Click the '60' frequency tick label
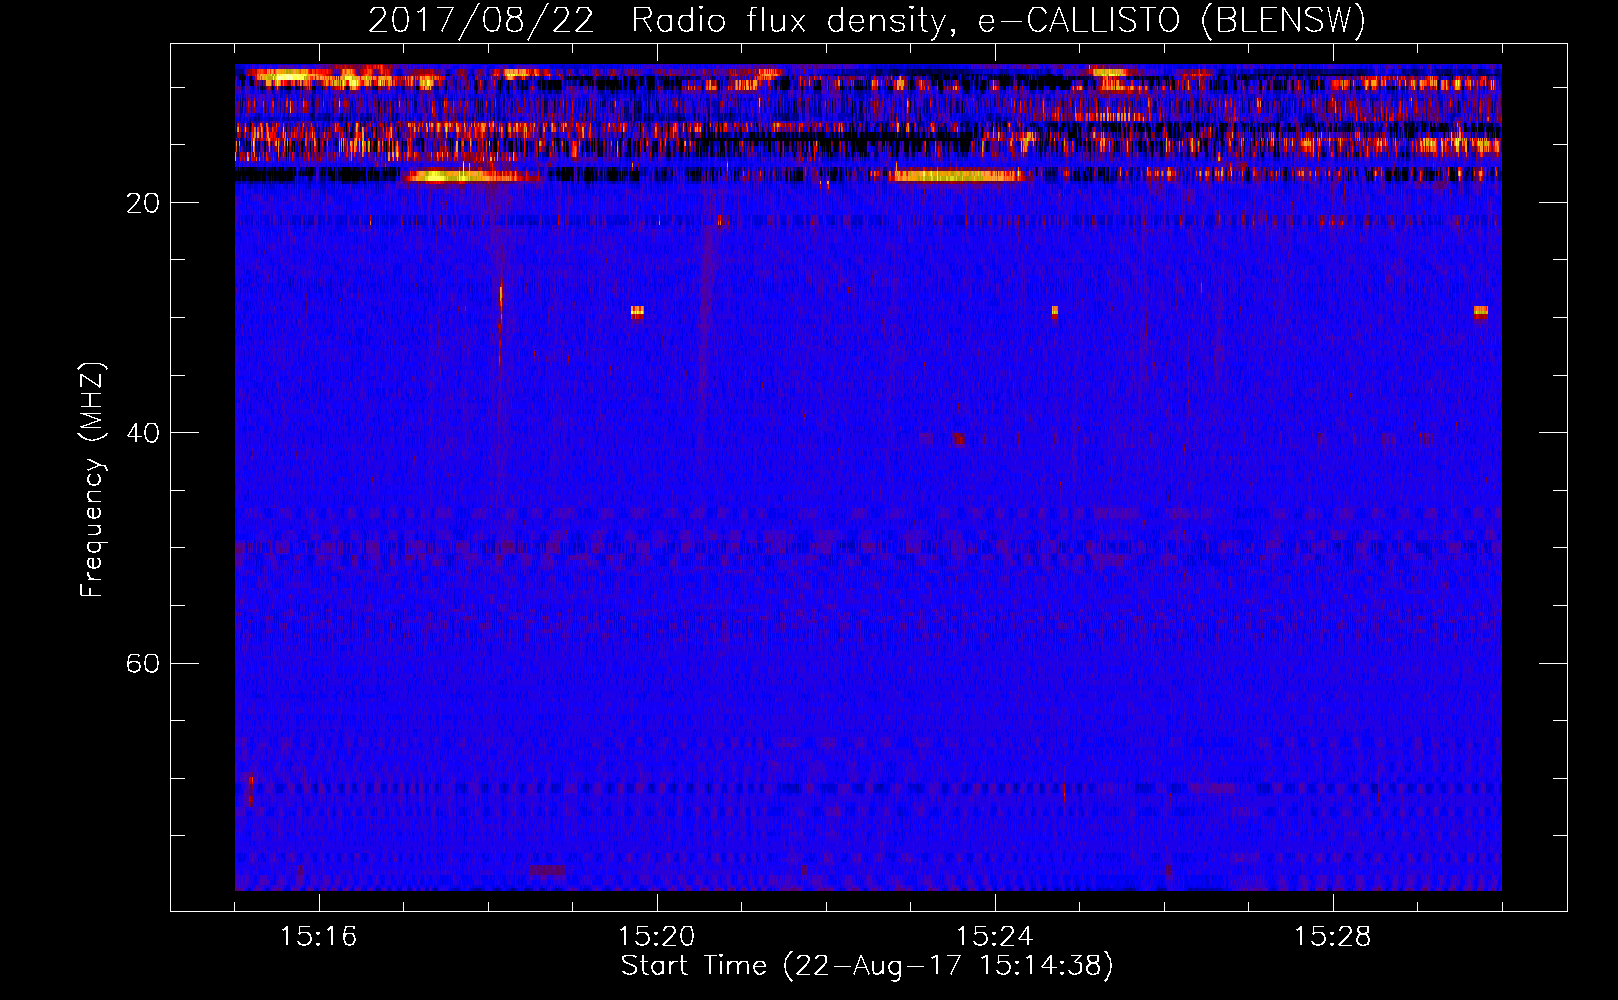 (143, 664)
